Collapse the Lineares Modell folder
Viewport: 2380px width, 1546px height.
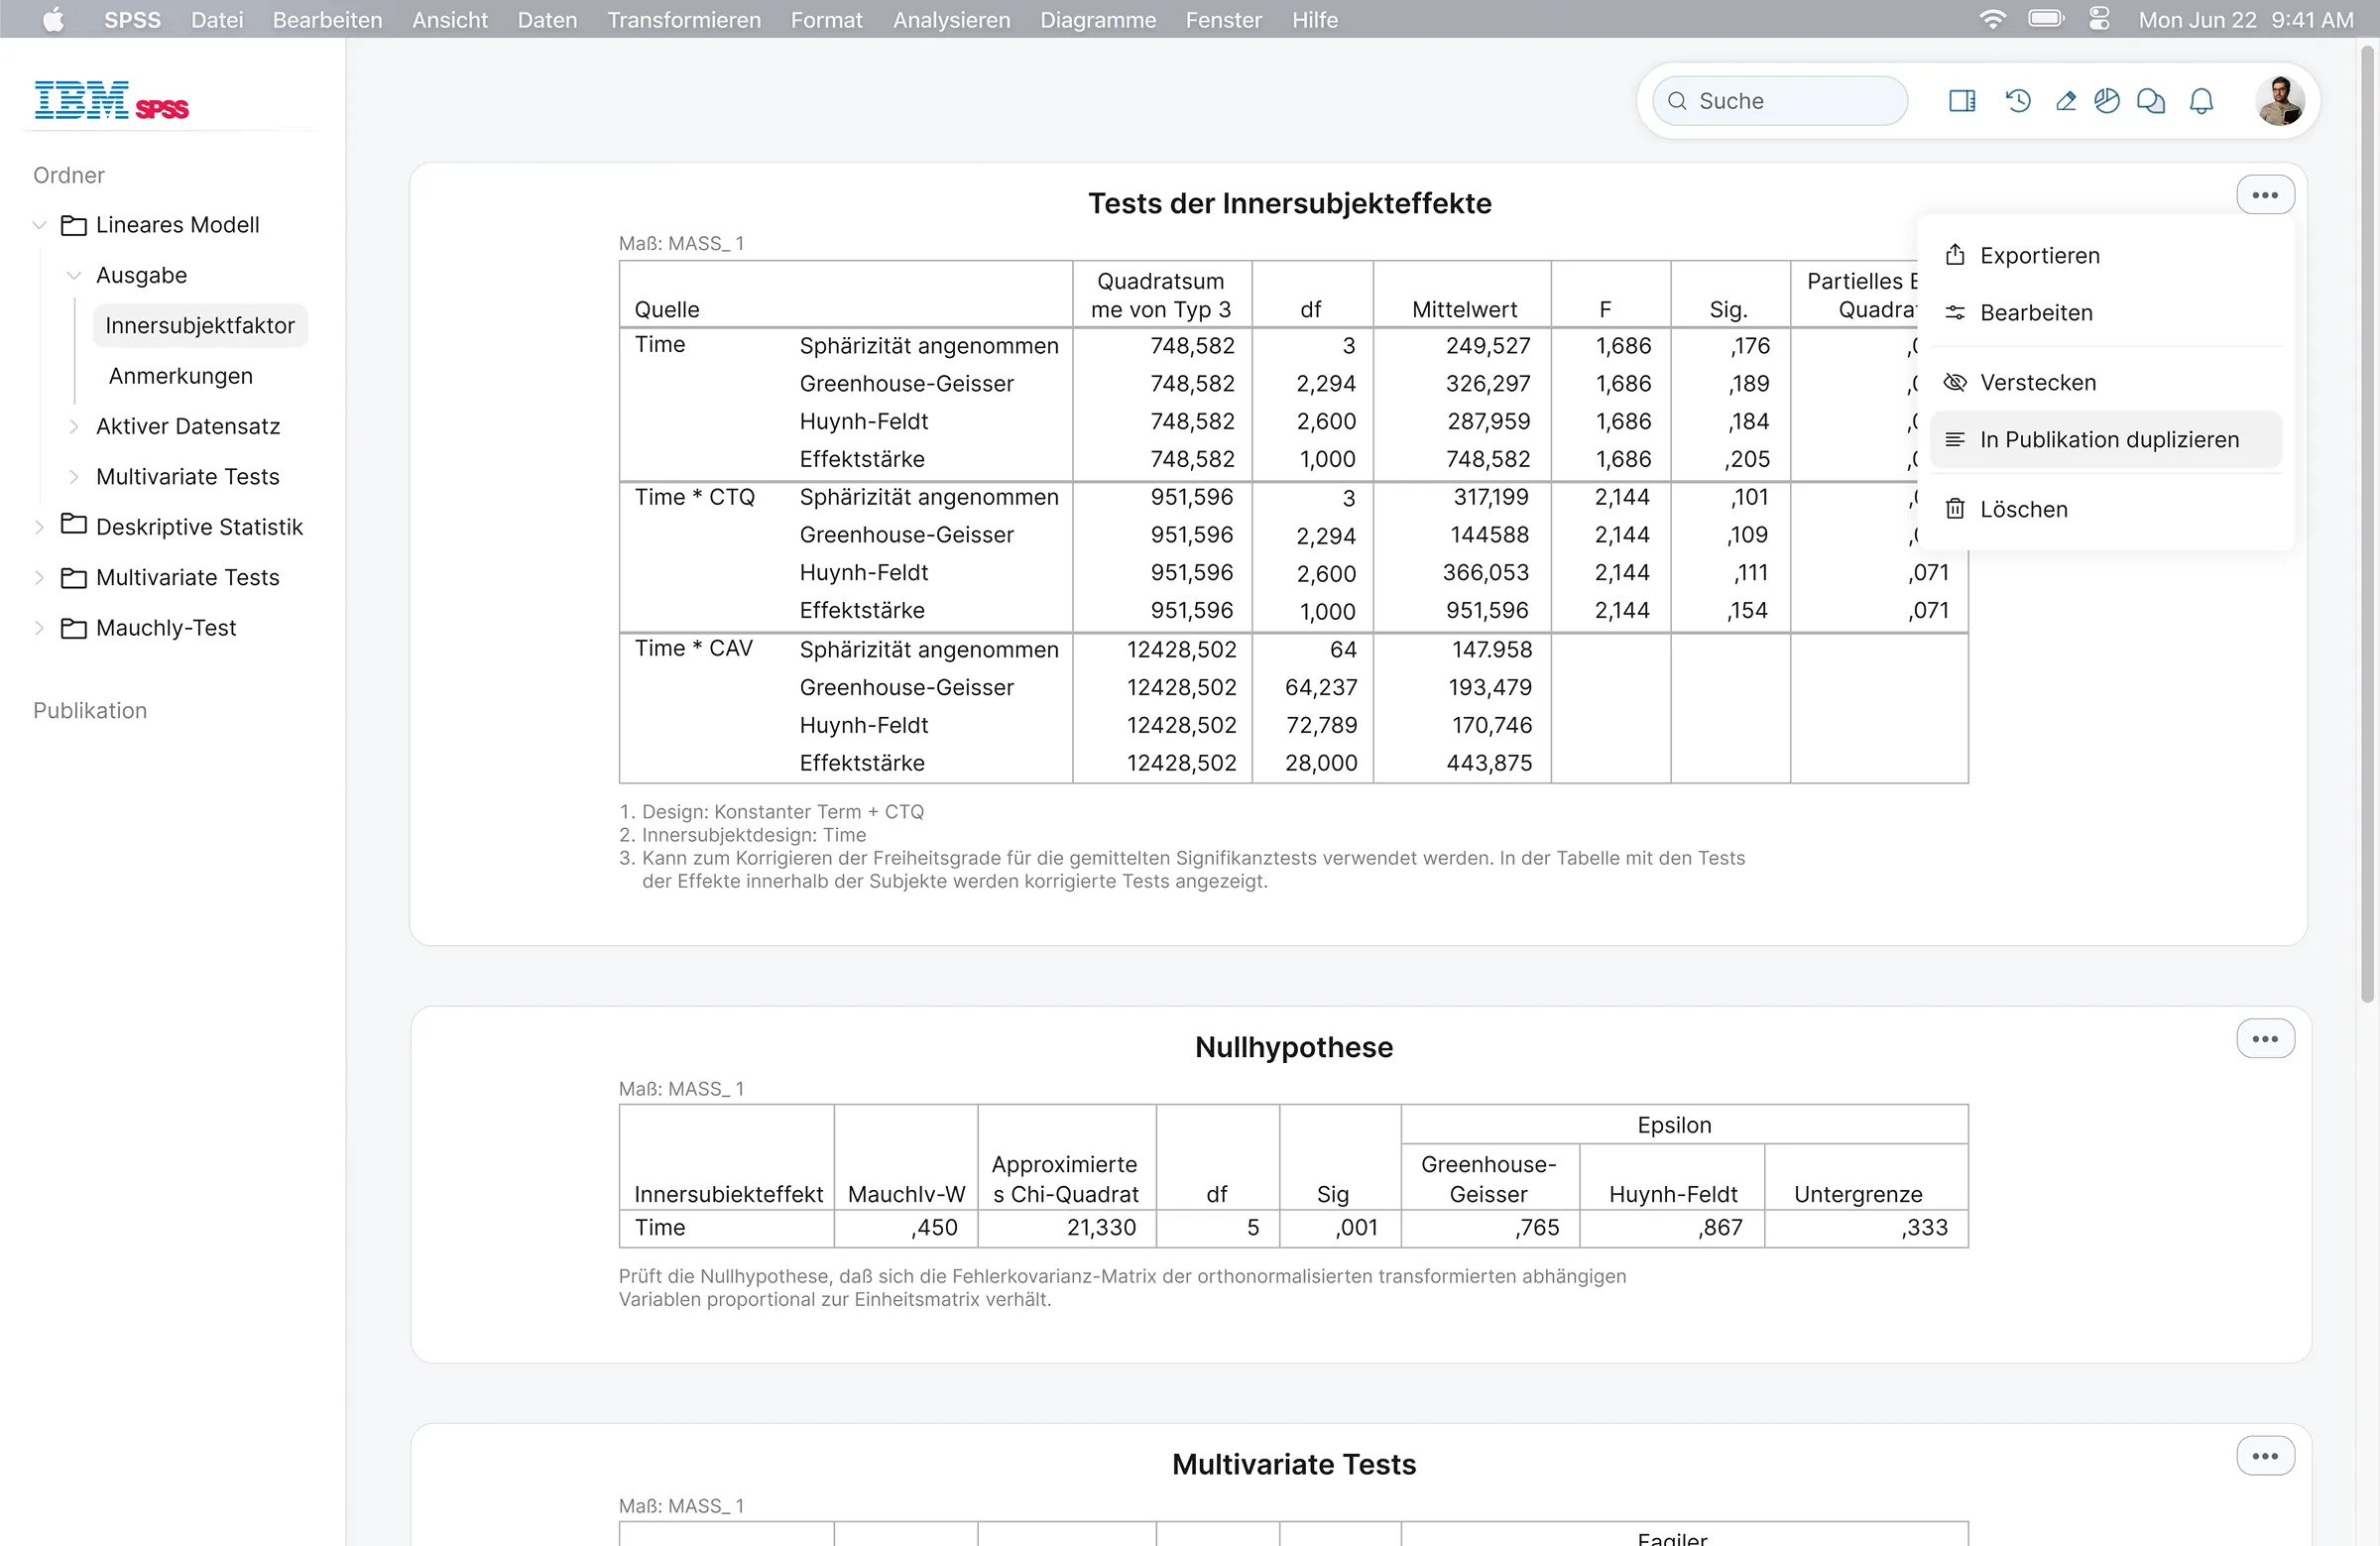40,225
